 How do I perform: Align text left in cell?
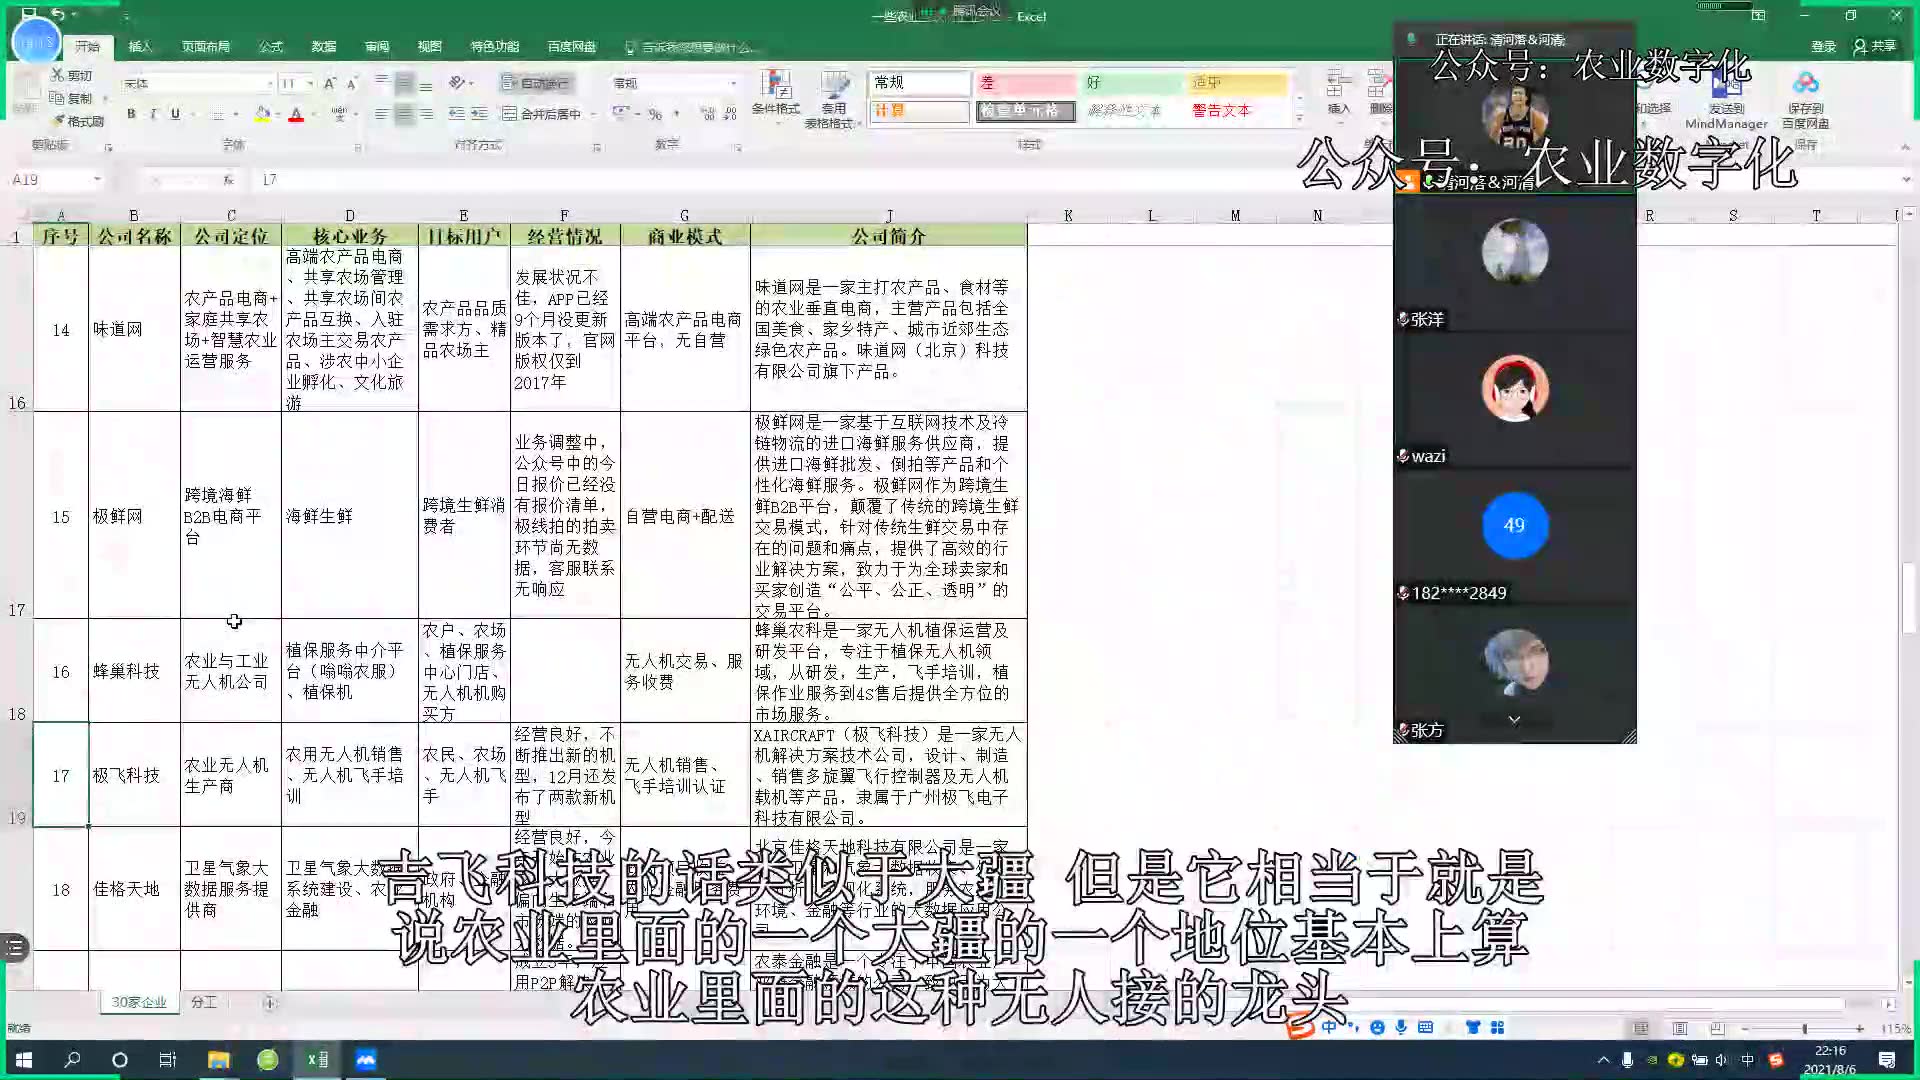tap(381, 114)
